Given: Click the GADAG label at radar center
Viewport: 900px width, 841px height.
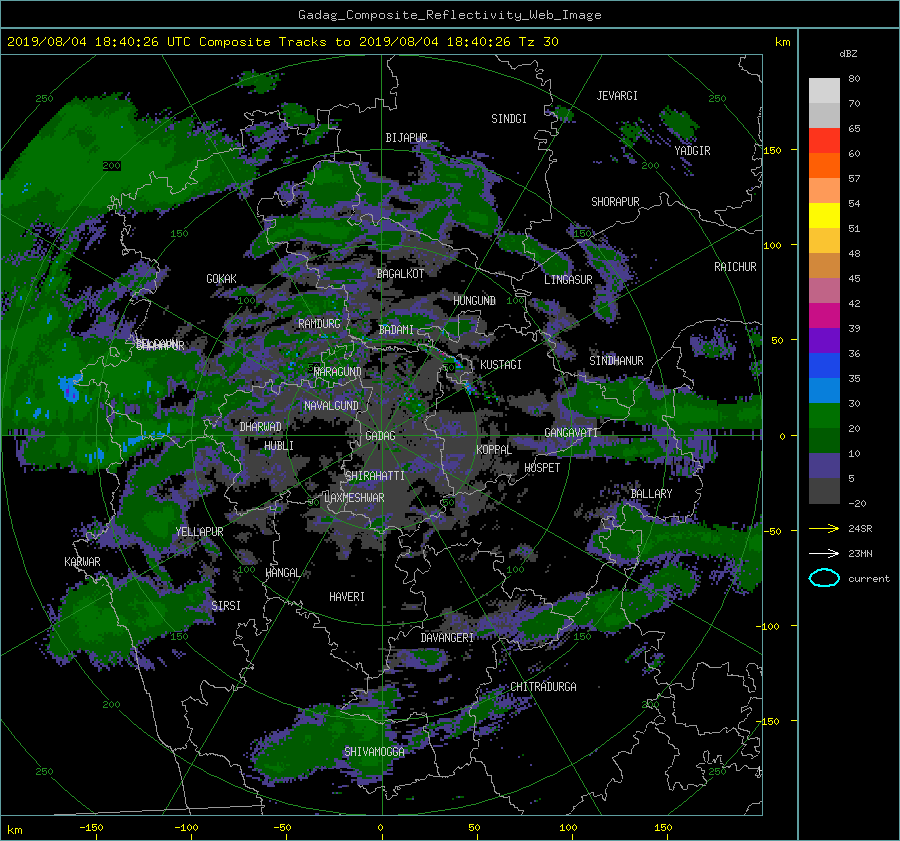Looking at the screenshot, I should (x=381, y=436).
